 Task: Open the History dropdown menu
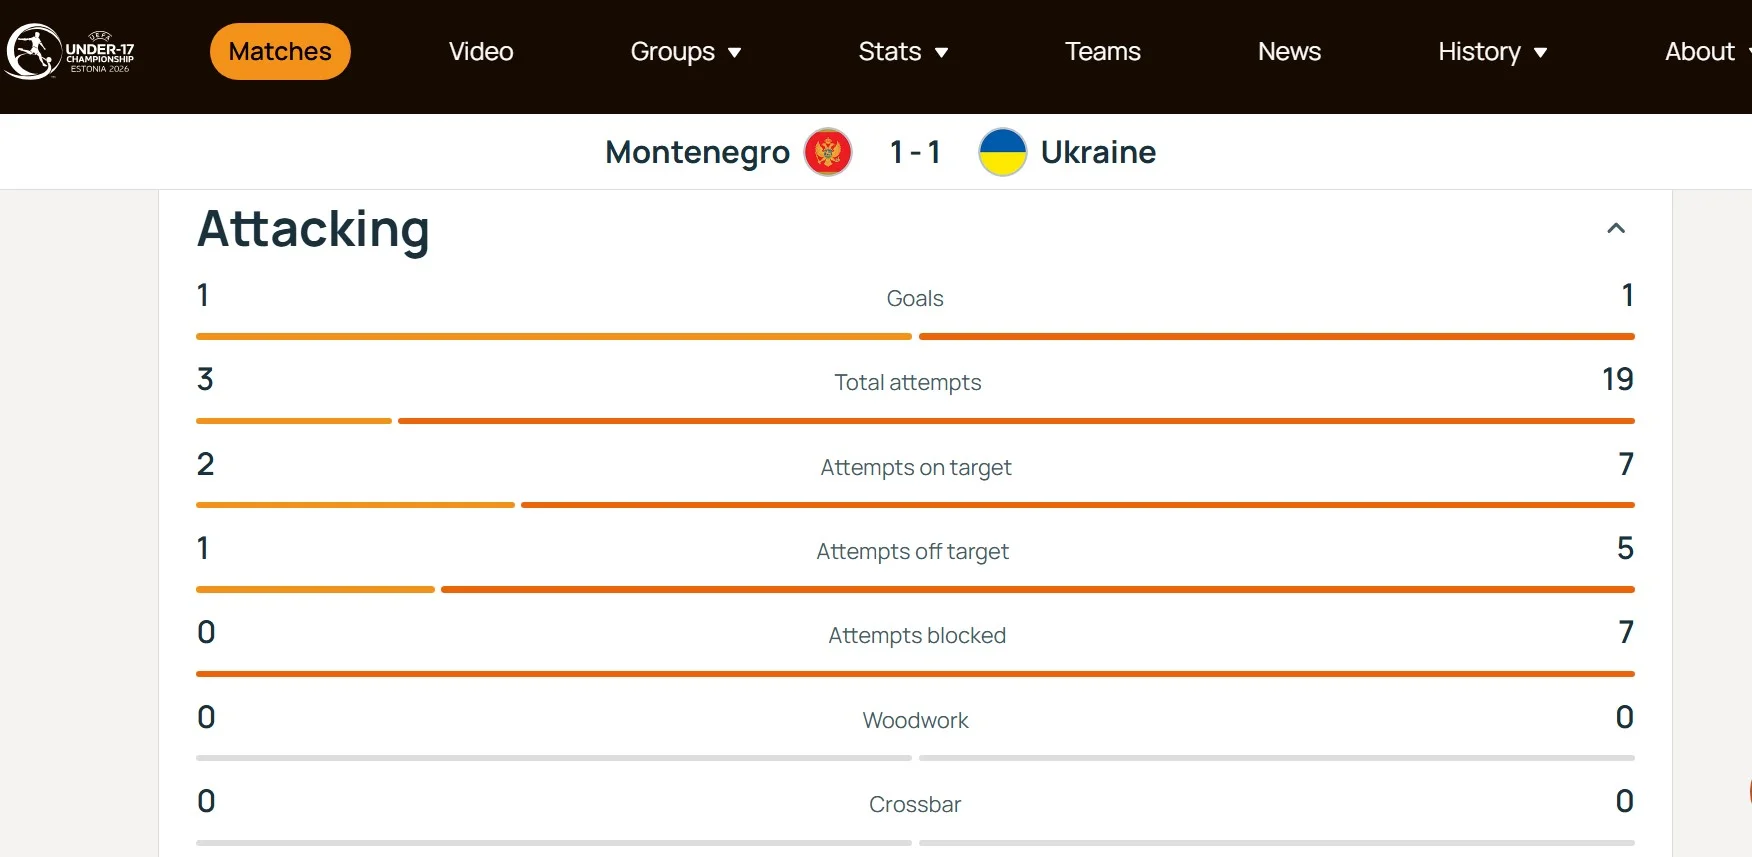1492,52
